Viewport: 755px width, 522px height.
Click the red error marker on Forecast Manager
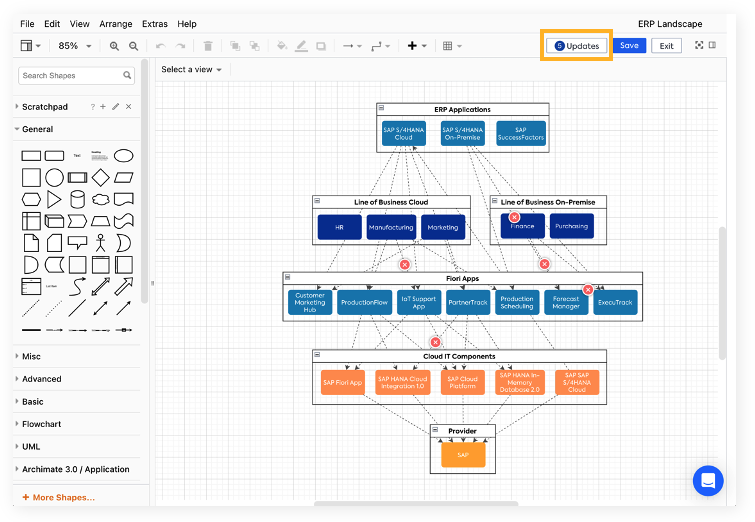pos(588,289)
